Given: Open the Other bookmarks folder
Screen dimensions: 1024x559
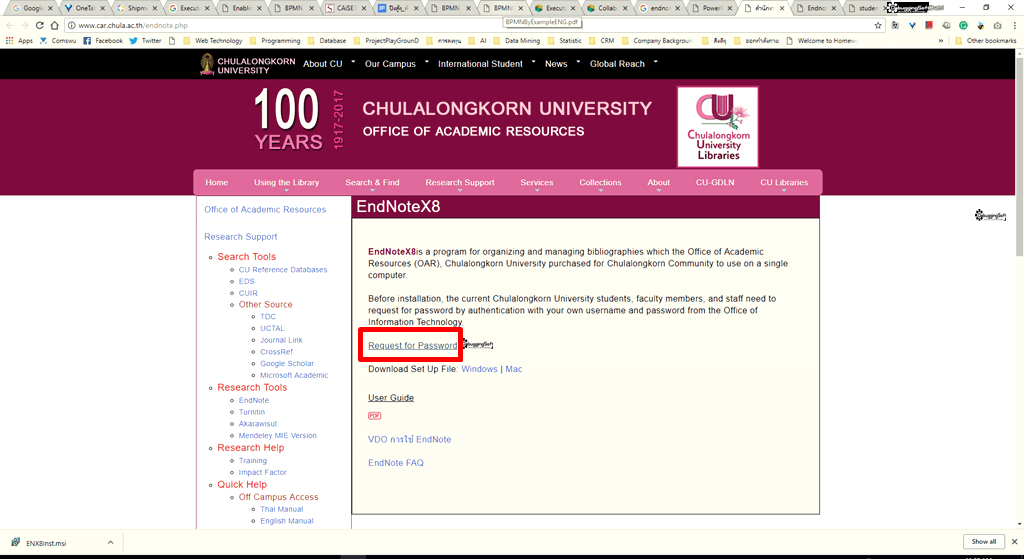Looking at the screenshot, I should pyautogui.click(x=985, y=40).
